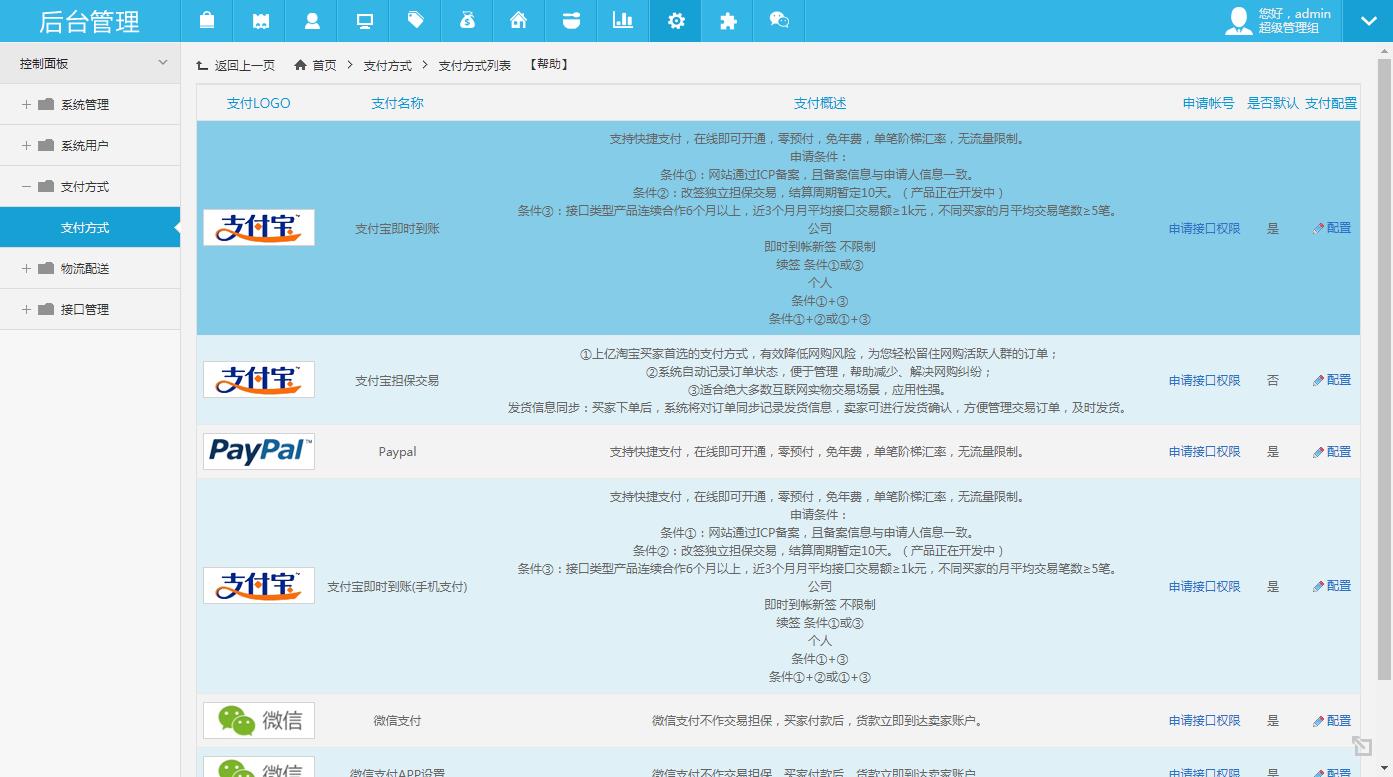Click the Alipay logo in 支付宝即时到账 row
Viewport: 1393px width, 777px height.
pyautogui.click(x=259, y=228)
